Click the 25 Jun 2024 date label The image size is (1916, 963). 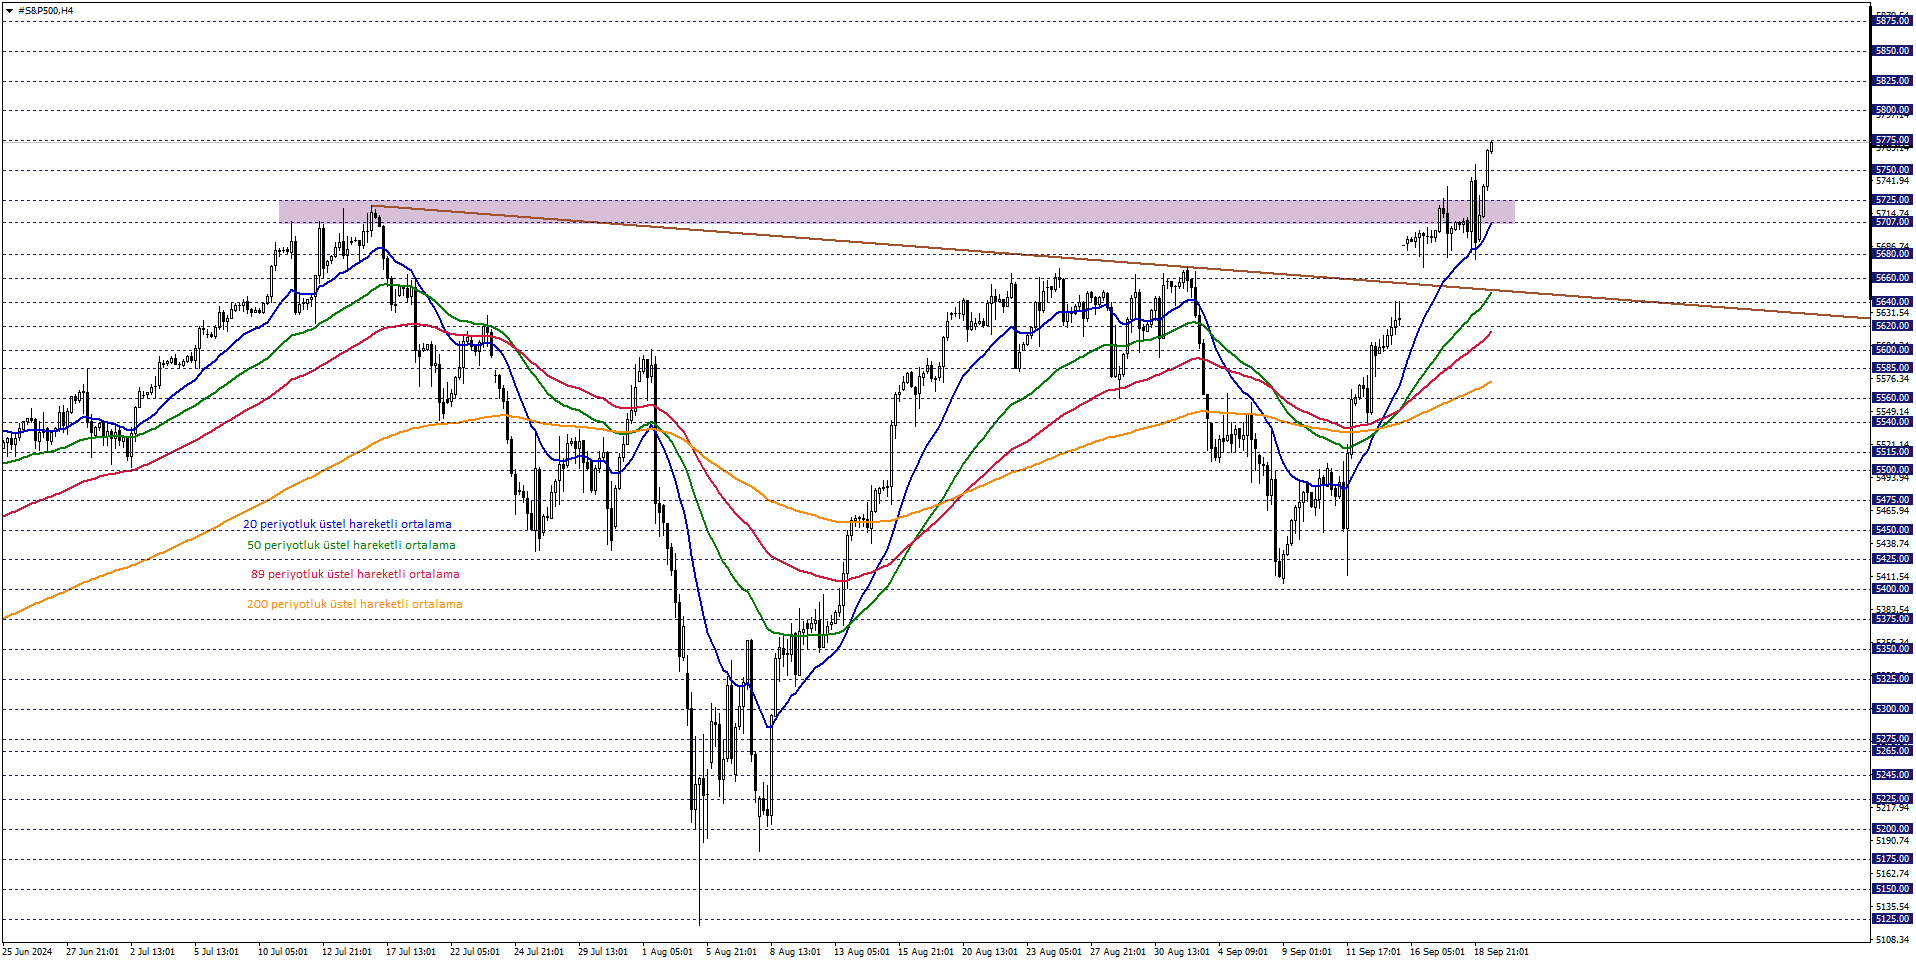coord(27,952)
